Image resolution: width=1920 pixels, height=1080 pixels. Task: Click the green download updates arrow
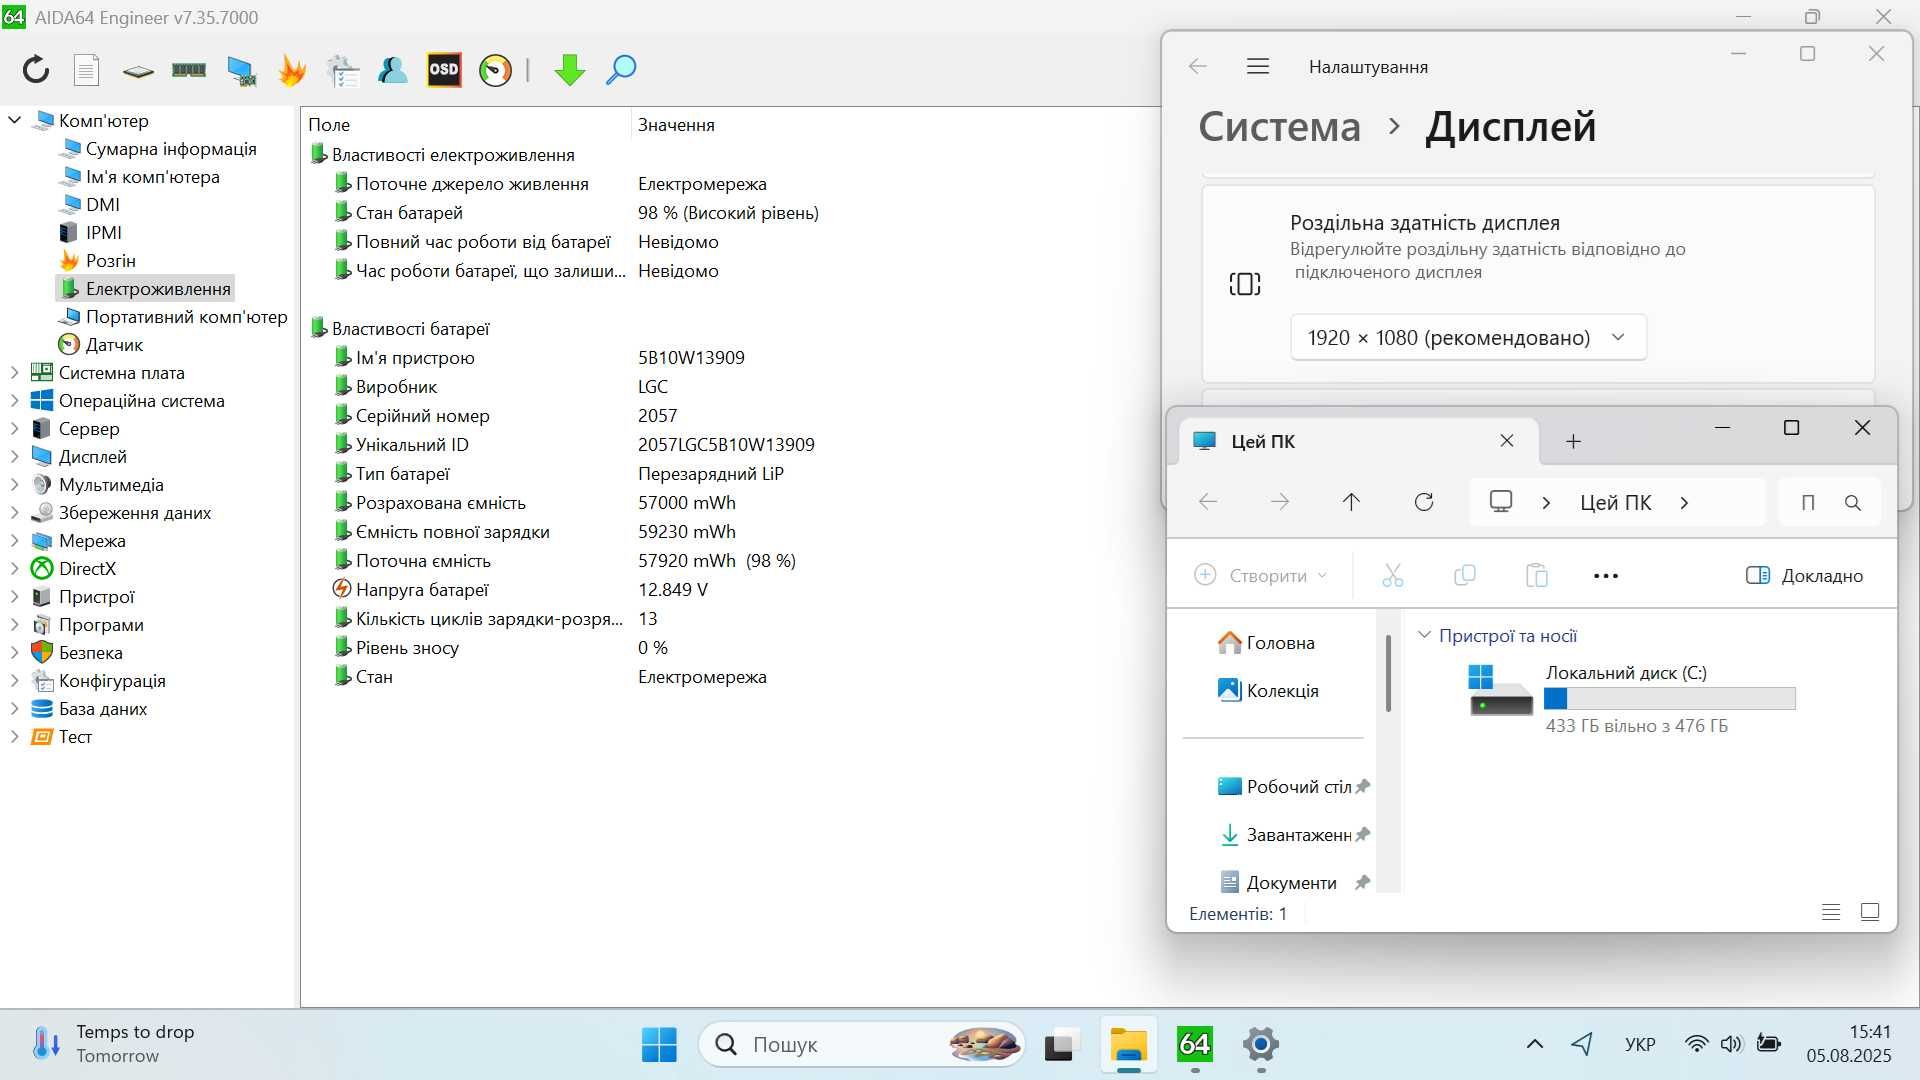(569, 70)
